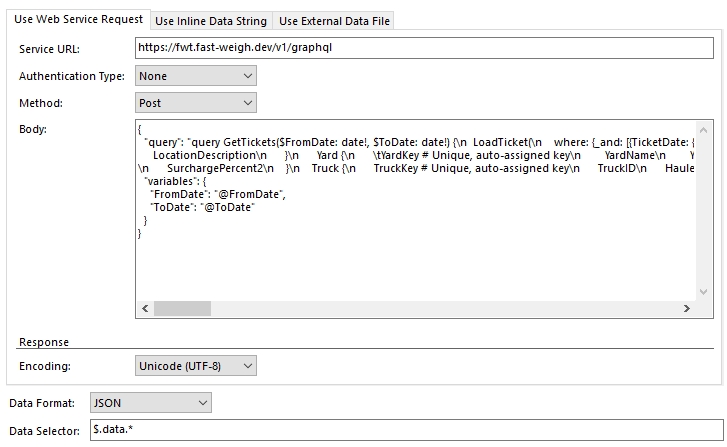727x447 pixels.
Task: Expand the Encoding Unicode (UTF-8) dropdown
Action: point(195,366)
